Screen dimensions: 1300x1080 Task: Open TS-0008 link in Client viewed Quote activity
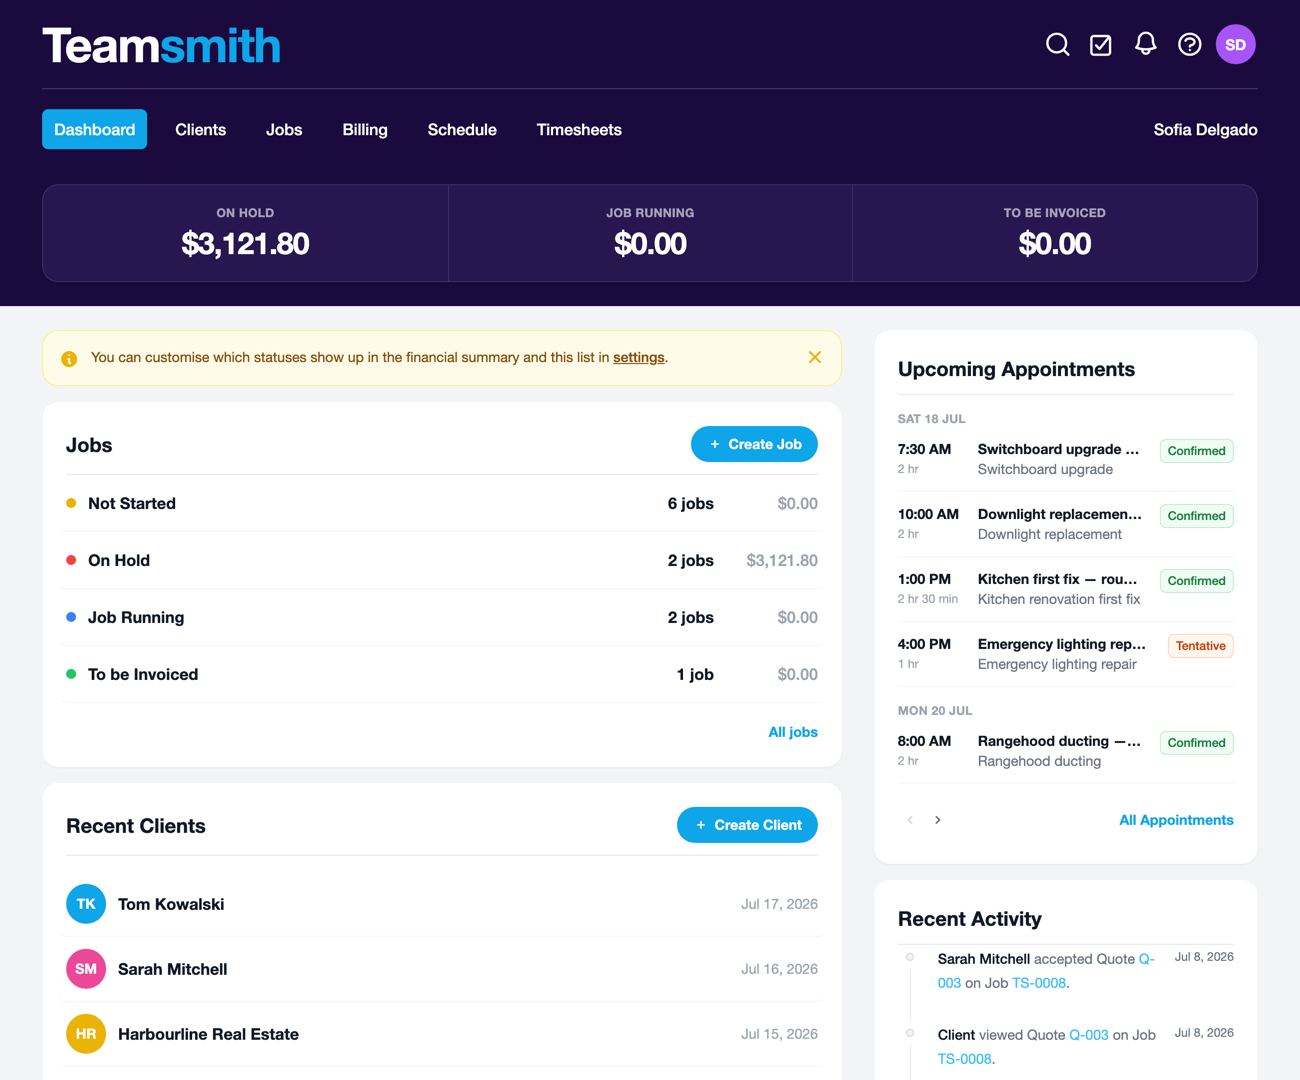tap(965, 1059)
